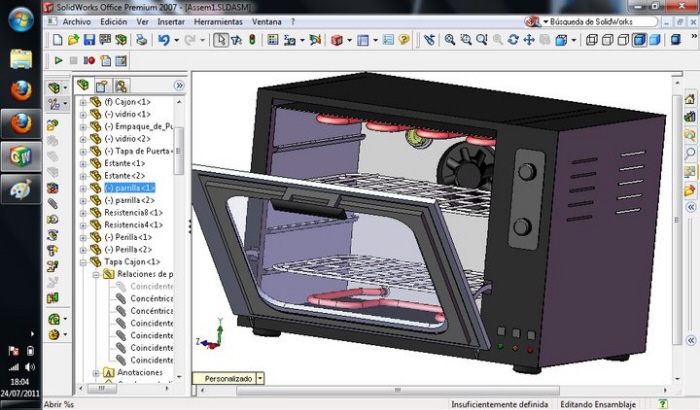Image resolution: width=700 pixels, height=410 pixels.
Task: Open the Insertar menu
Action: point(171,21)
